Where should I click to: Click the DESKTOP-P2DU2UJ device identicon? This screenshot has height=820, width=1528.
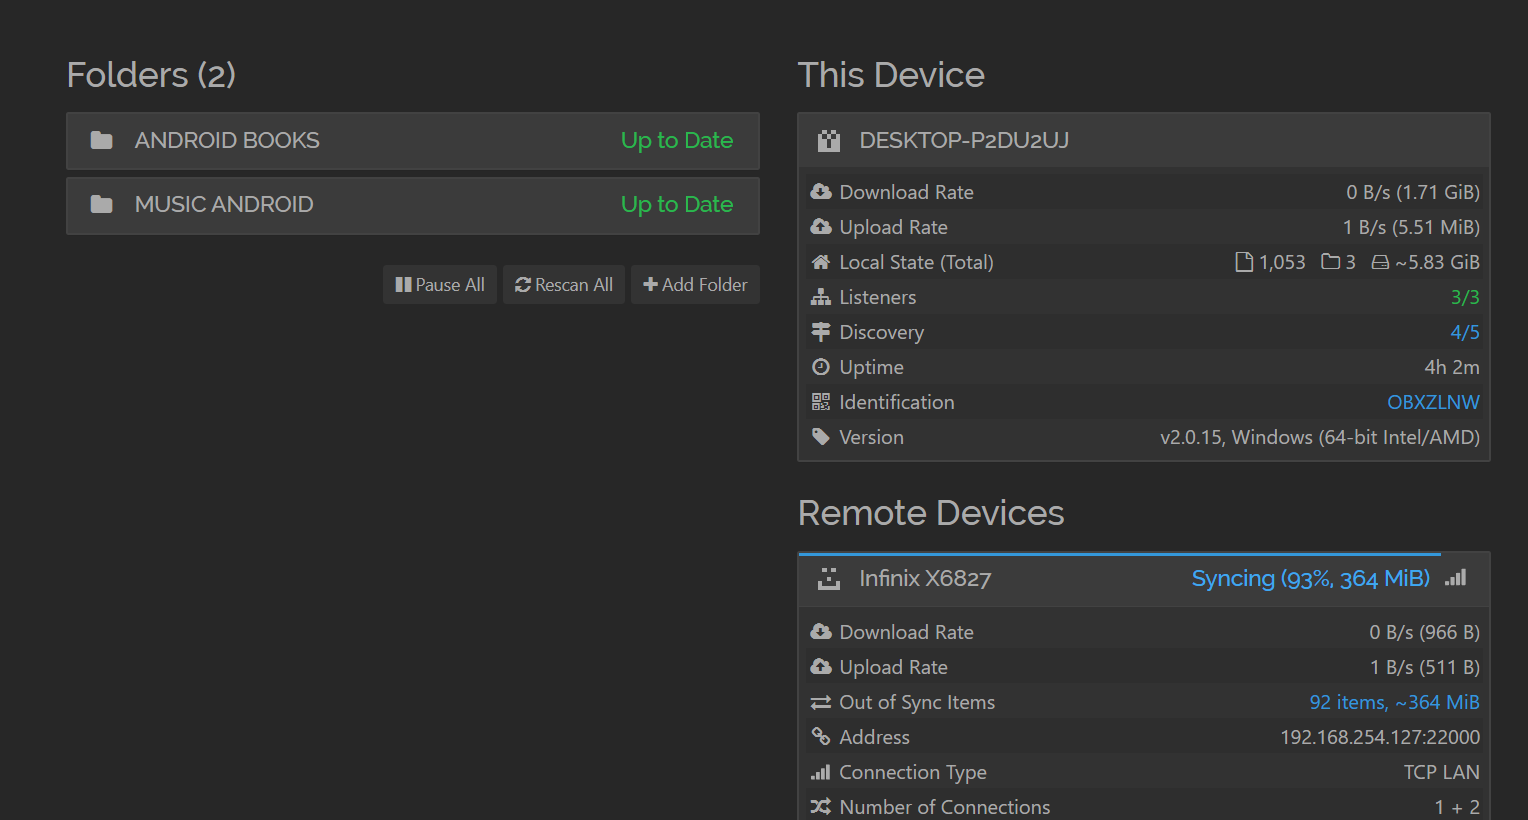click(x=829, y=141)
